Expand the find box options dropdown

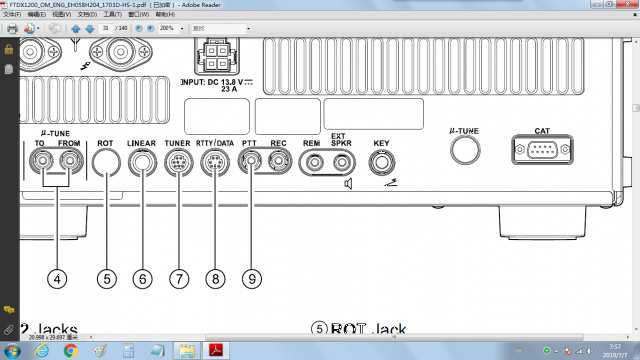click(248, 29)
